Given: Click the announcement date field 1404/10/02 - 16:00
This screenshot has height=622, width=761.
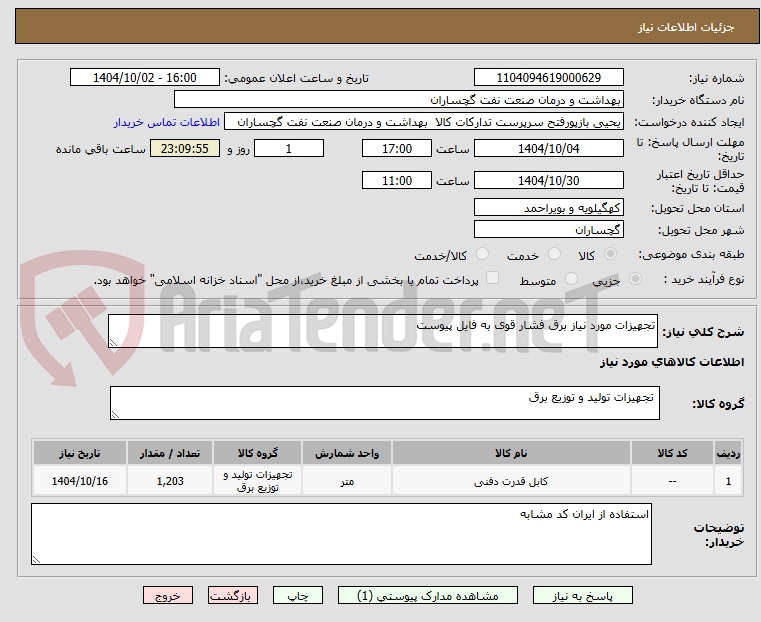Looking at the screenshot, I should pyautogui.click(x=145, y=78).
